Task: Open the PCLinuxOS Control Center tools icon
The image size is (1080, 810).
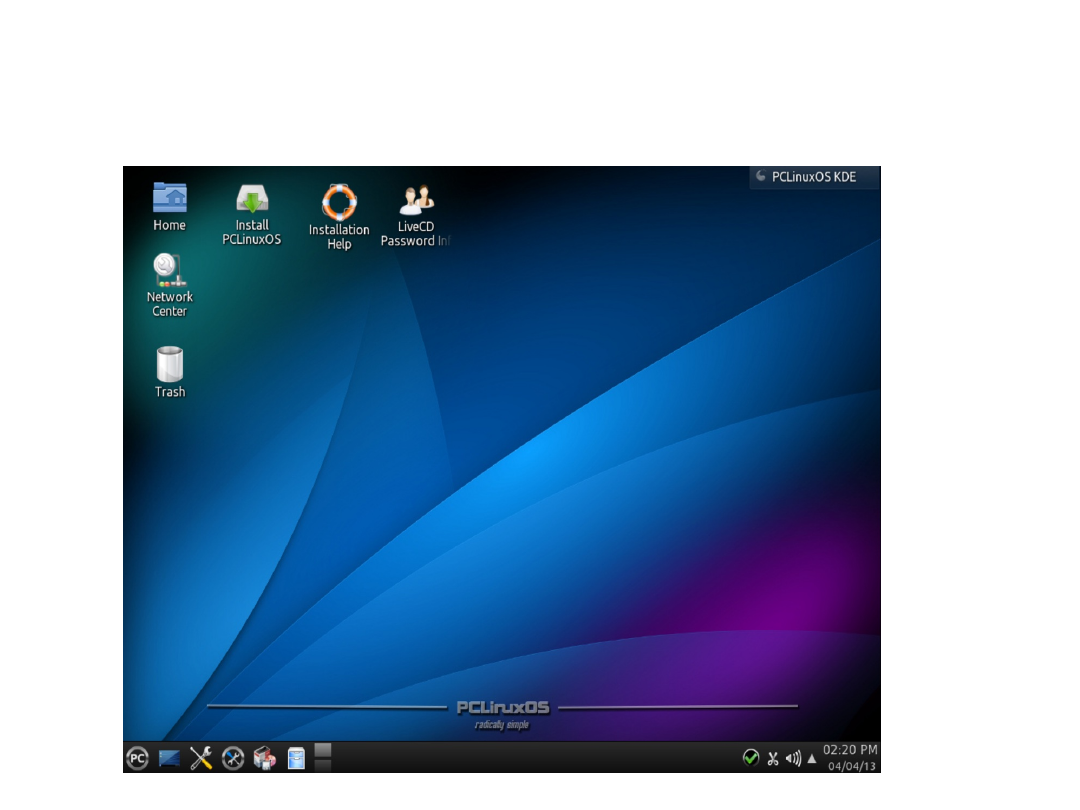Action: click(200, 758)
